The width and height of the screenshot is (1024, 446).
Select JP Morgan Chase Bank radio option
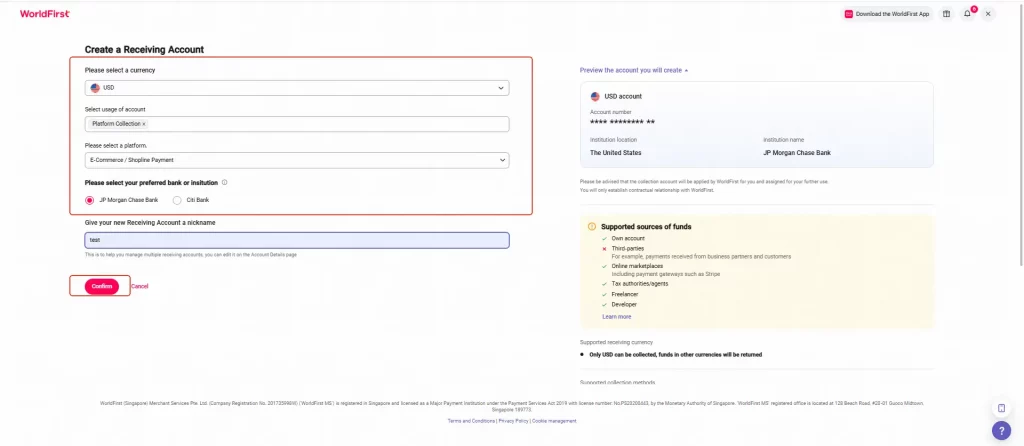(90, 200)
